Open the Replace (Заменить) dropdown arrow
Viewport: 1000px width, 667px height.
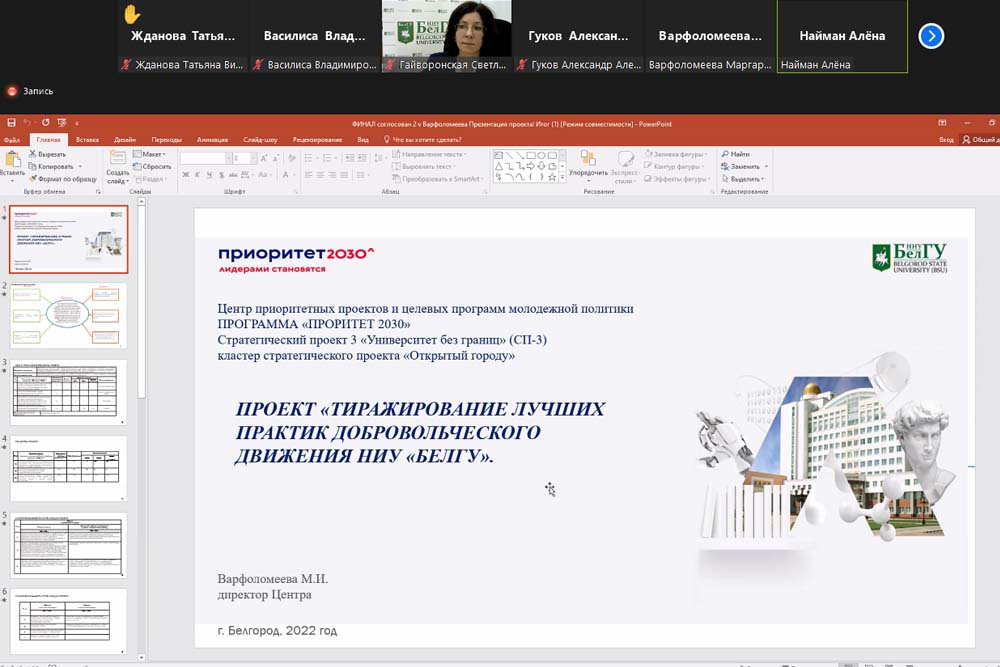[x=766, y=166]
